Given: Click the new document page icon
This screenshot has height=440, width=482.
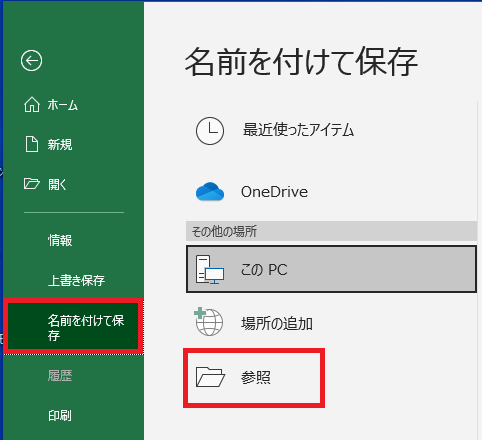Looking at the screenshot, I should (32, 144).
